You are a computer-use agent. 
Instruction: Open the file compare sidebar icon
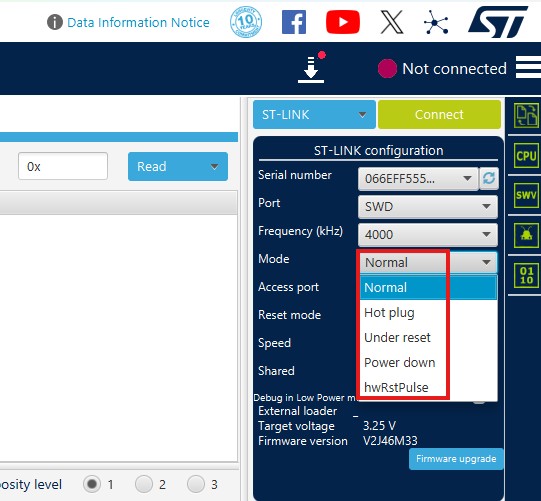(x=526, y=116)
